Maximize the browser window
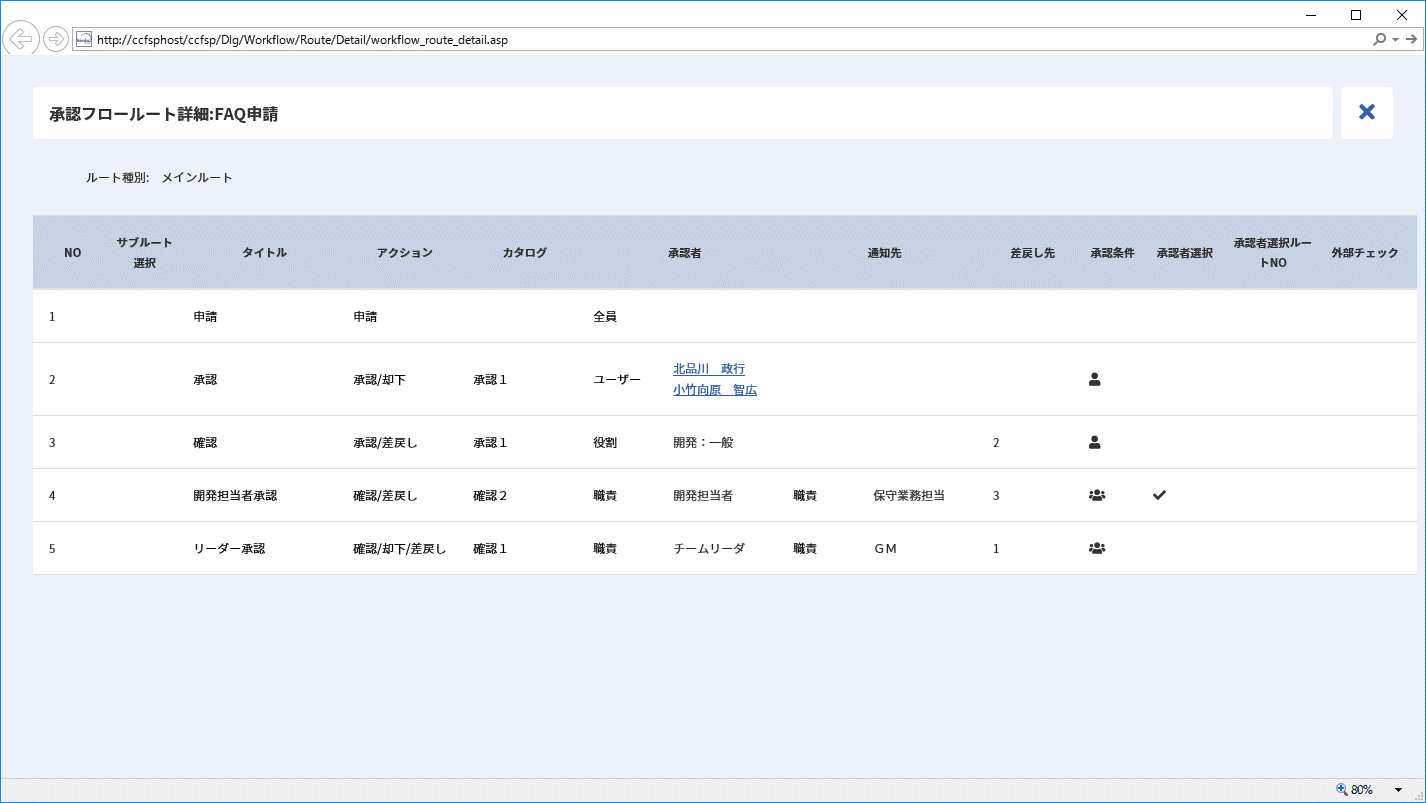 click(x=1356, y=14)
